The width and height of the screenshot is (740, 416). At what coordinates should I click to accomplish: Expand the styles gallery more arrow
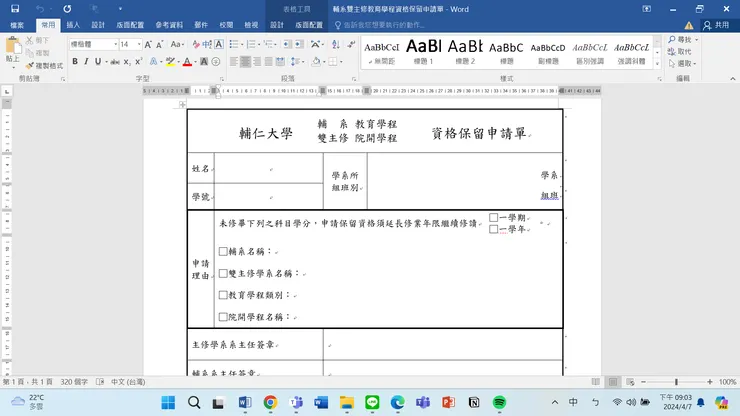pos(657,64)
